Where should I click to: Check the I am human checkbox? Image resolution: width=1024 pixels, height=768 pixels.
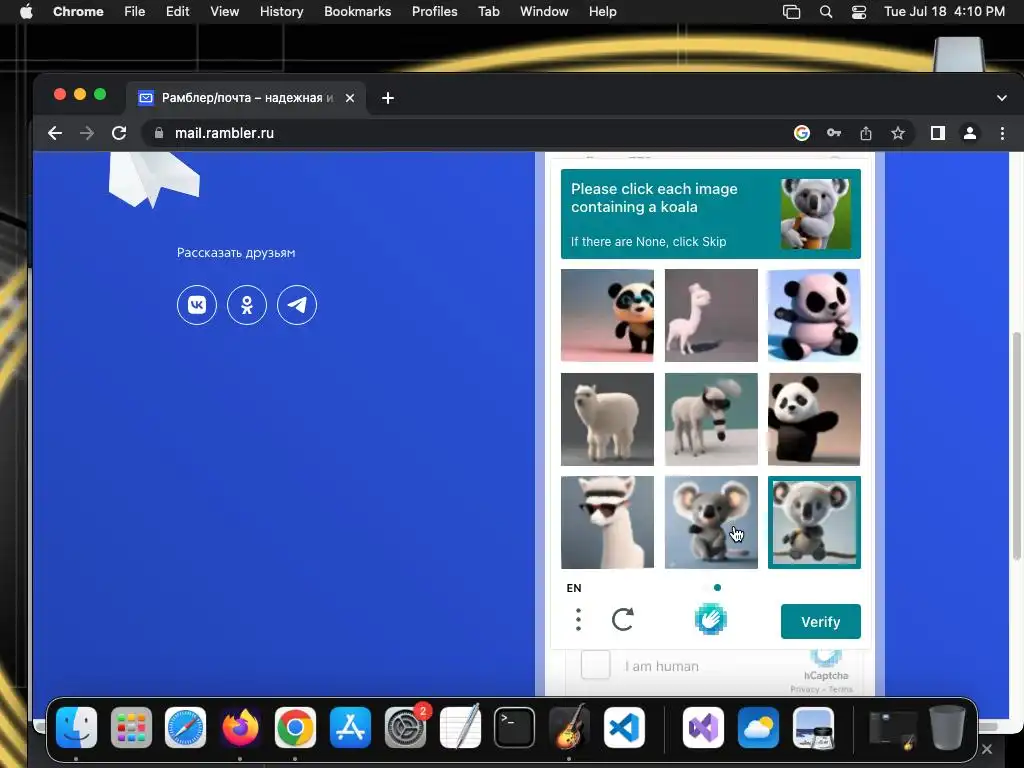click(595, 665)
